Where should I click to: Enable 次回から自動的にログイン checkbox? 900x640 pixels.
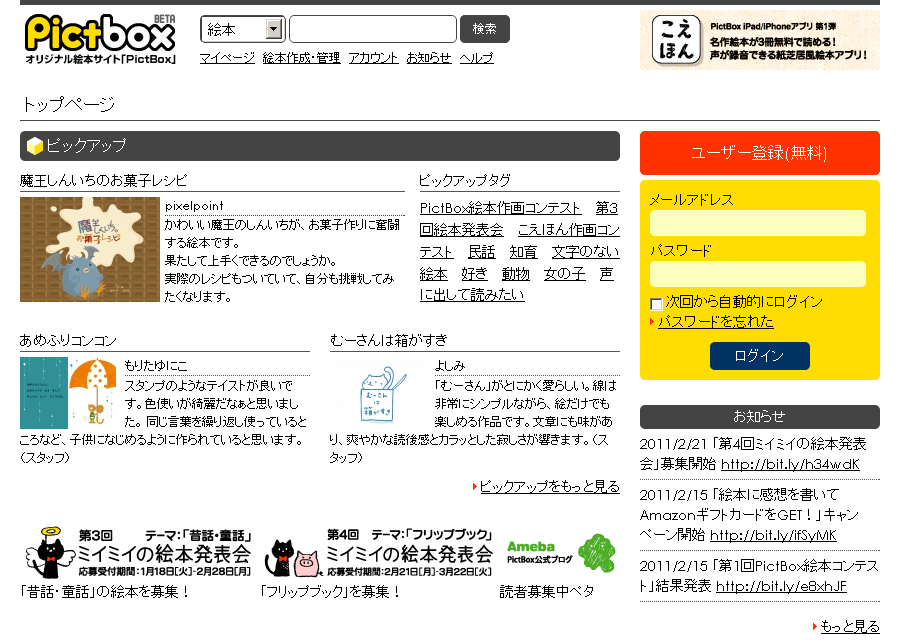click(656, 304)
